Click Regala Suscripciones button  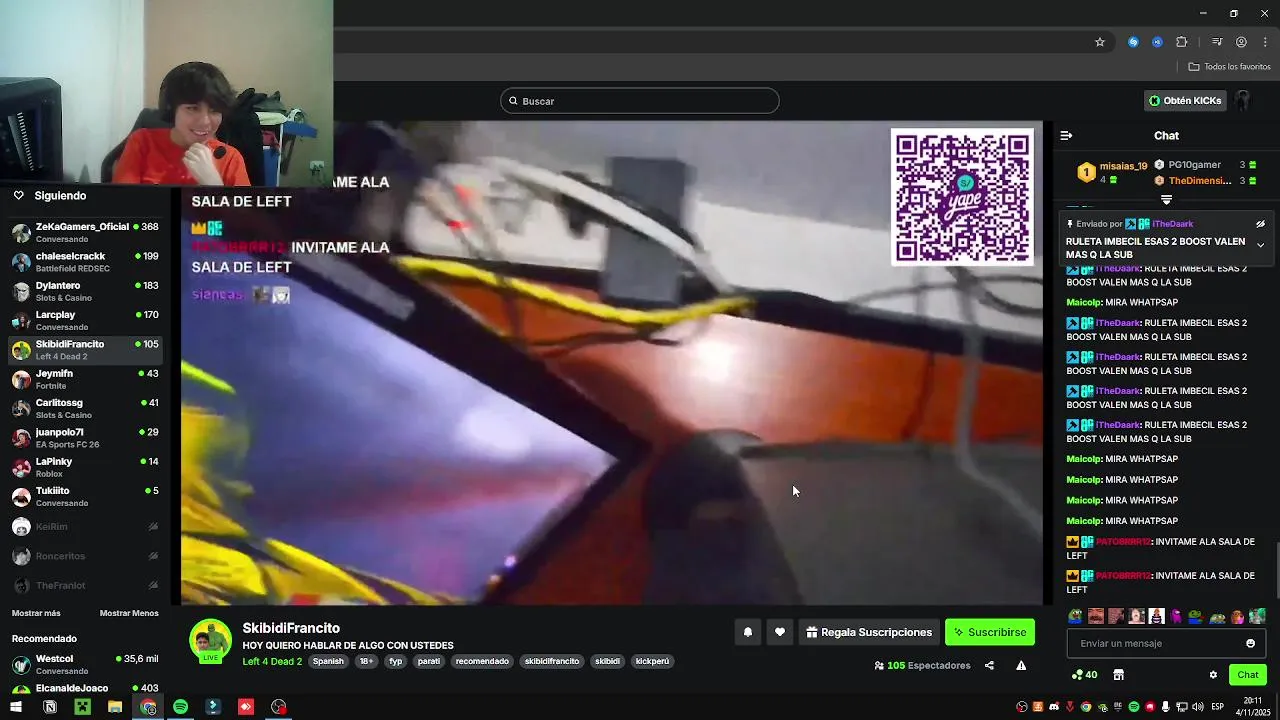pos(869,632)
